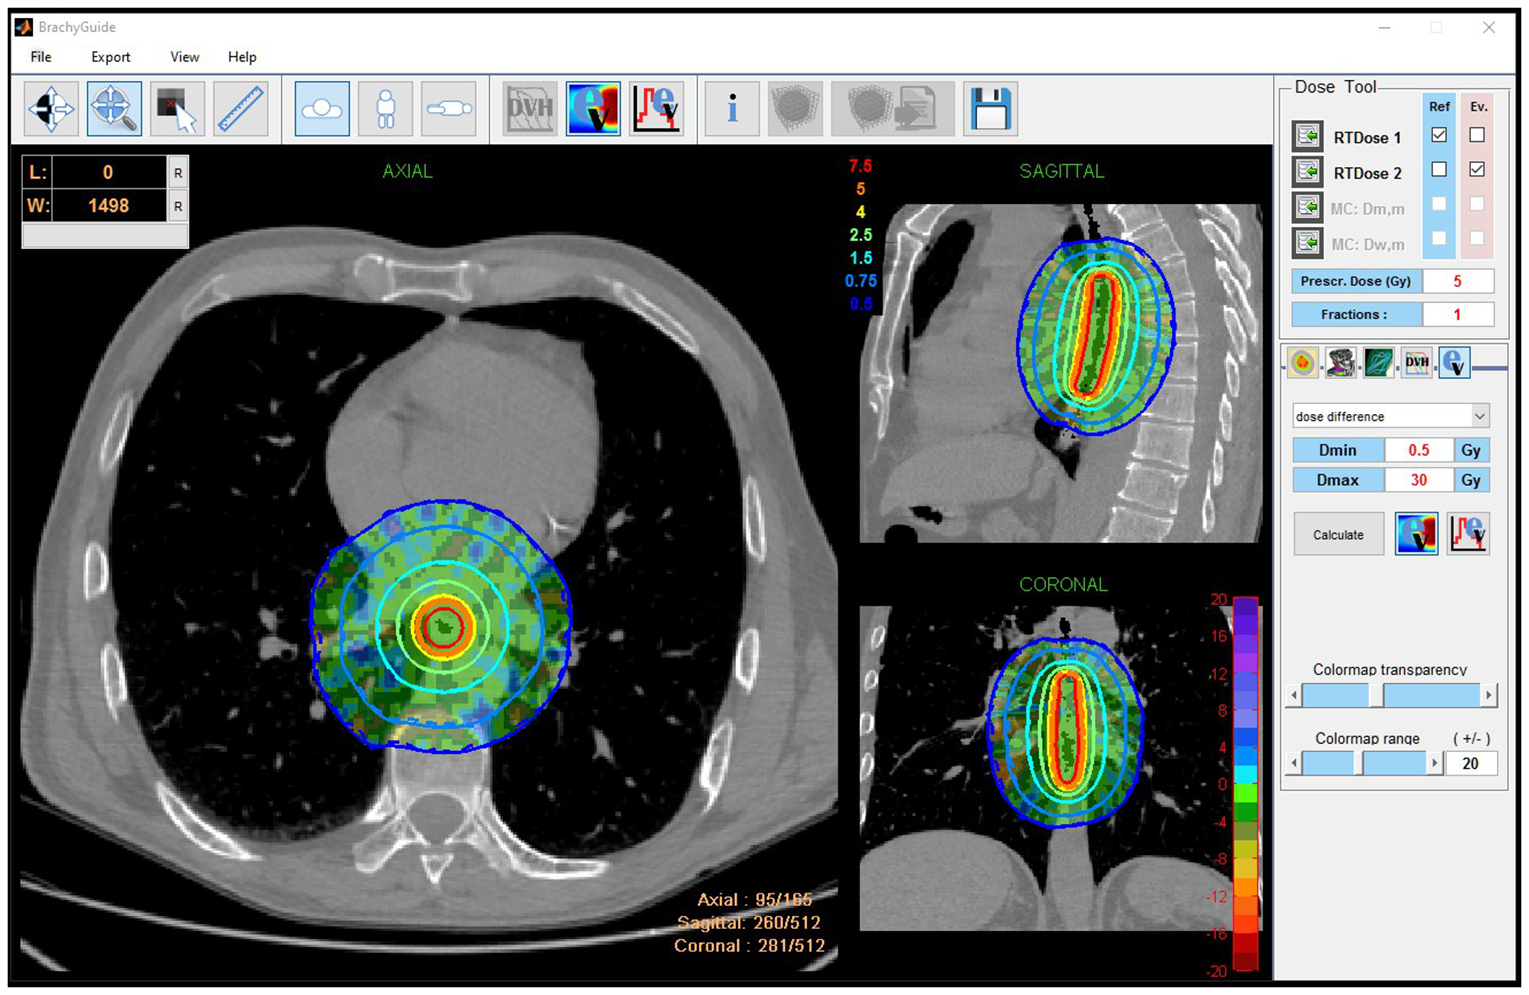Switch to the standing figure view icon
Image resolution: width=1529 pixels, height=995 pixels.
[385, 108]
